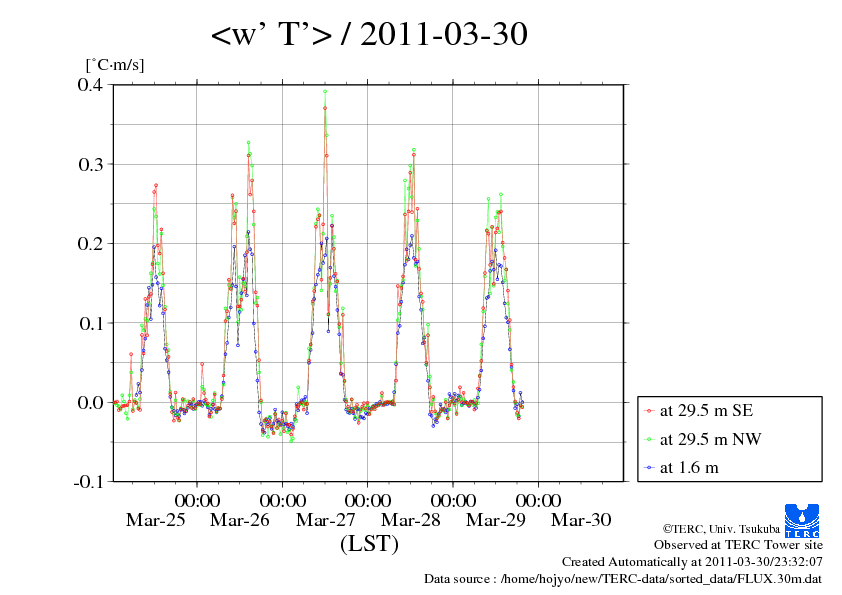
Task: Click the y-axis value -0.1
Action: coord(88,482)
